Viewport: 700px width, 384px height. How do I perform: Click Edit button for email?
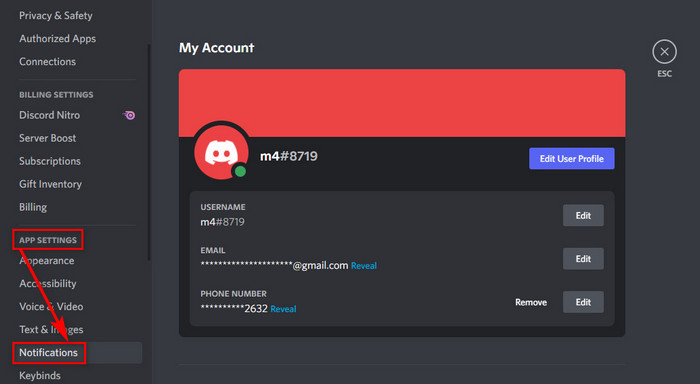click(x=583, y=259)
